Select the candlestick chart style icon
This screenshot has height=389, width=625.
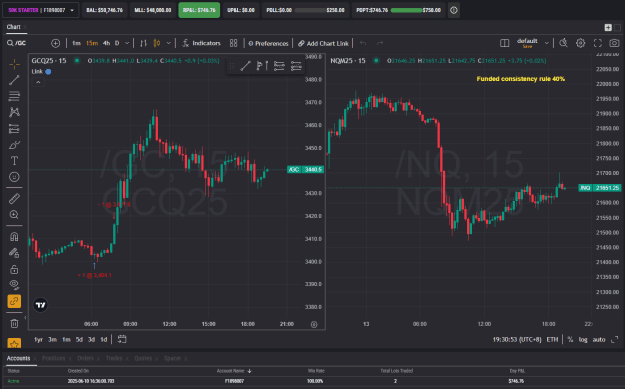[157, 43]
